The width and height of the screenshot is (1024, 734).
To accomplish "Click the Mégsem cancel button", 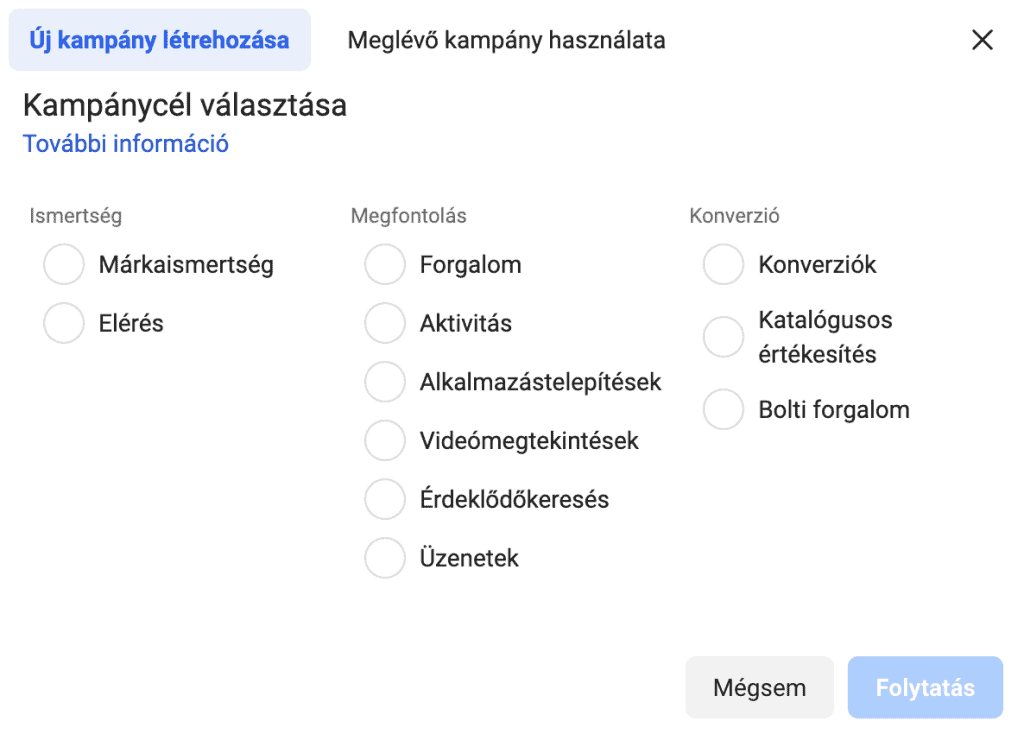I will pyautogui.click(x=759, y=688).
